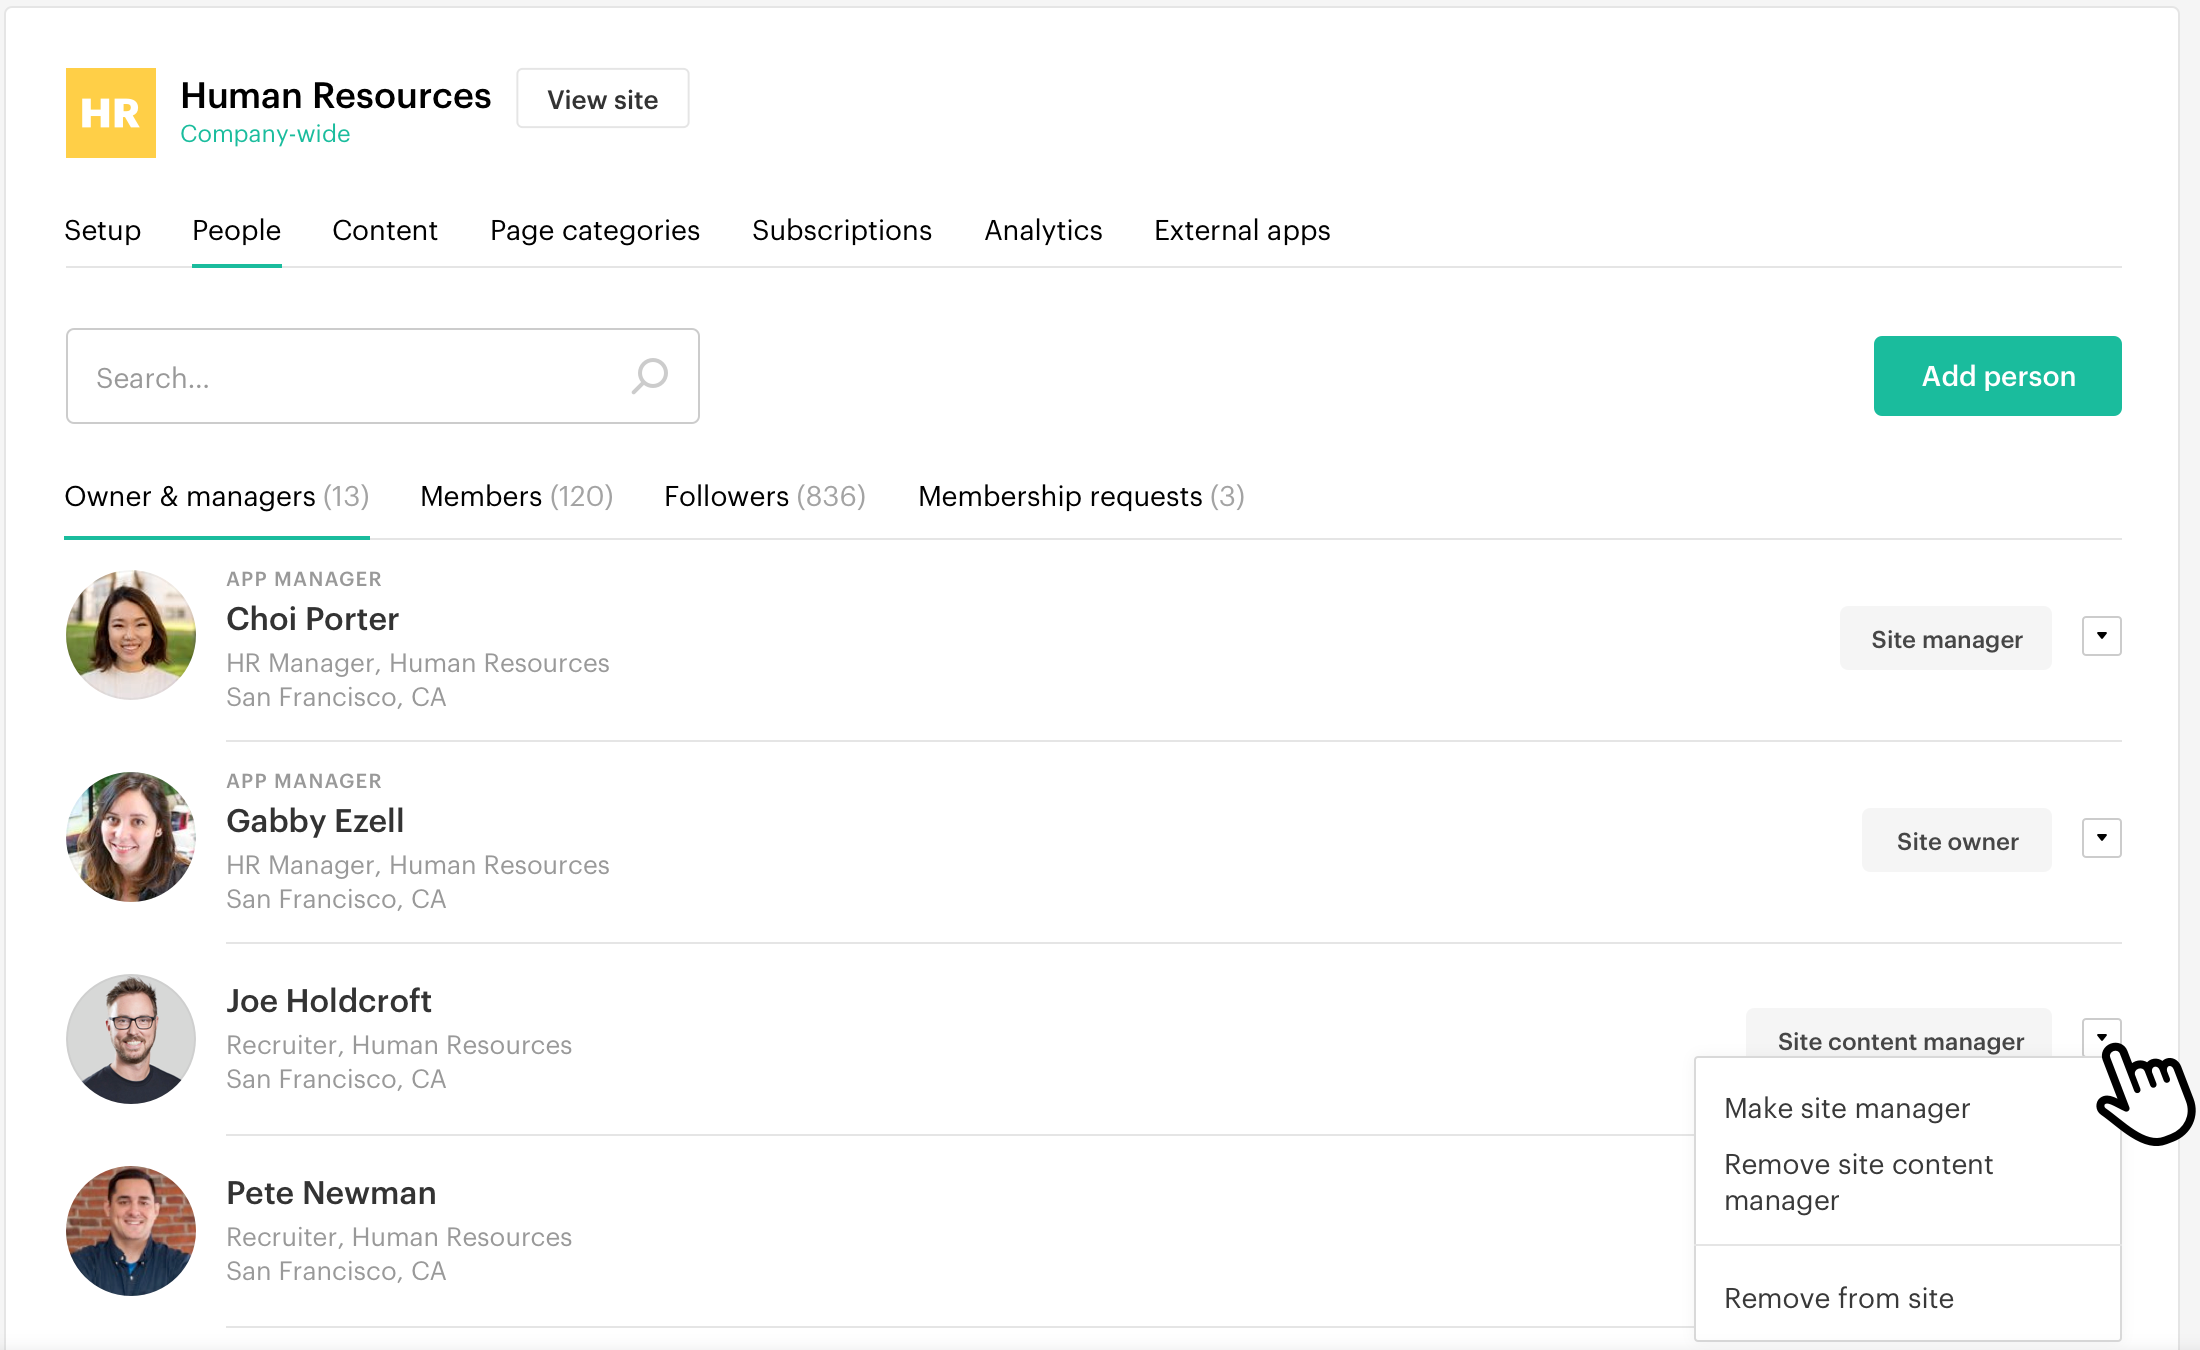Click the search magnifier icon
The height and width of the screenshot is (1350, 2200).
[650, 377]
